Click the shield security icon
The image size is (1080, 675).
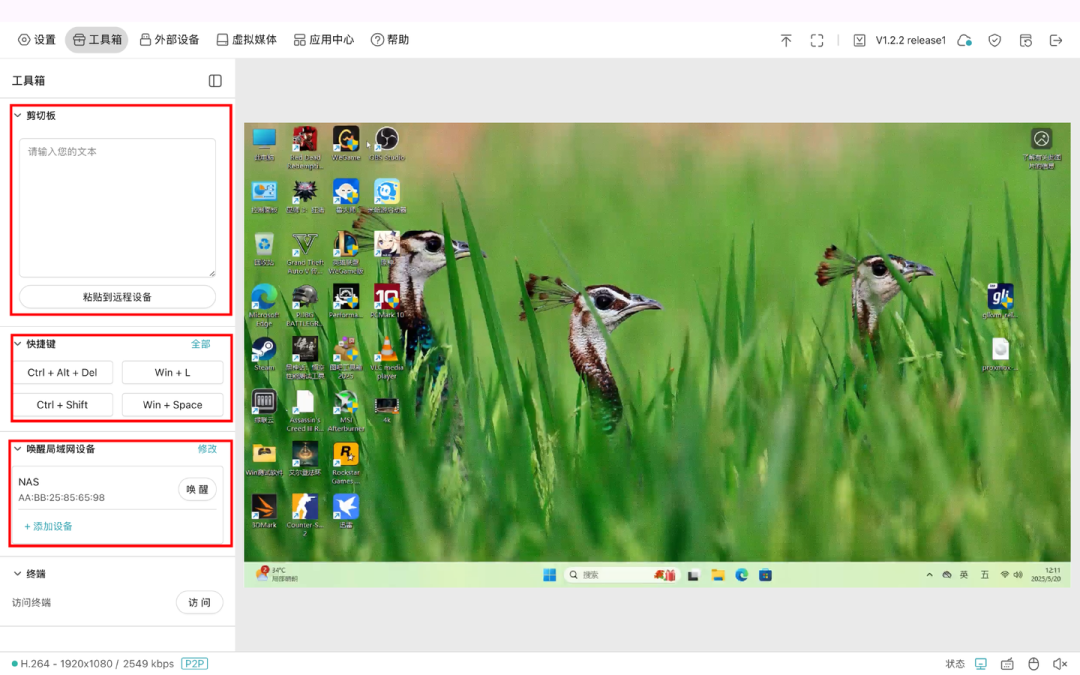[x=994, y=40]
